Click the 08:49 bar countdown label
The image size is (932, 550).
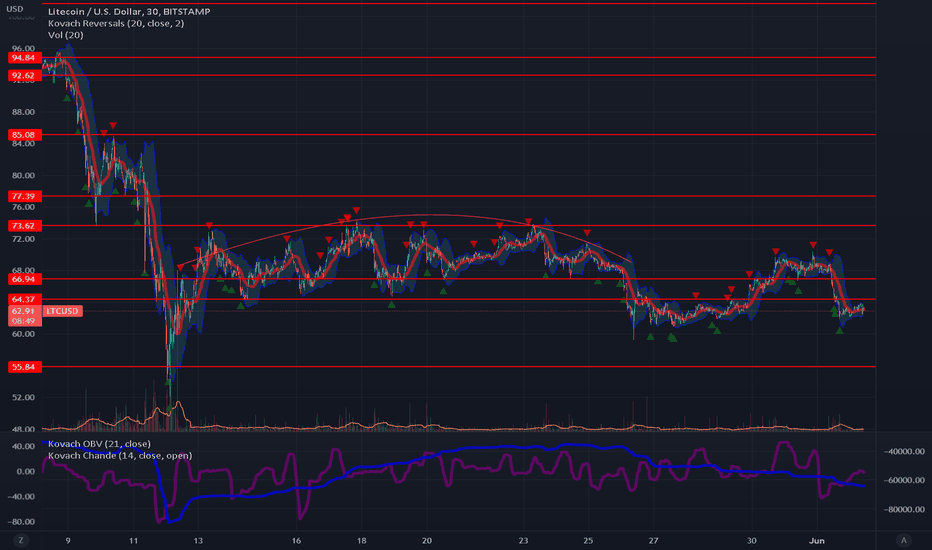[24, 321]
